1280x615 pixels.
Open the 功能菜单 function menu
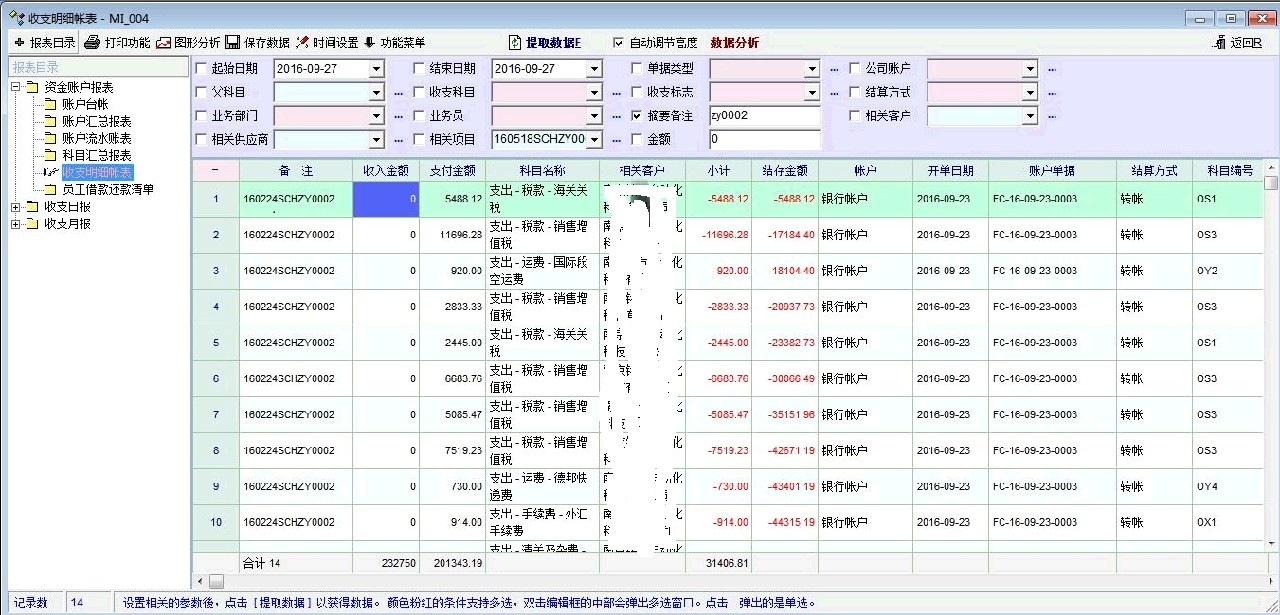tap(370, 43)
